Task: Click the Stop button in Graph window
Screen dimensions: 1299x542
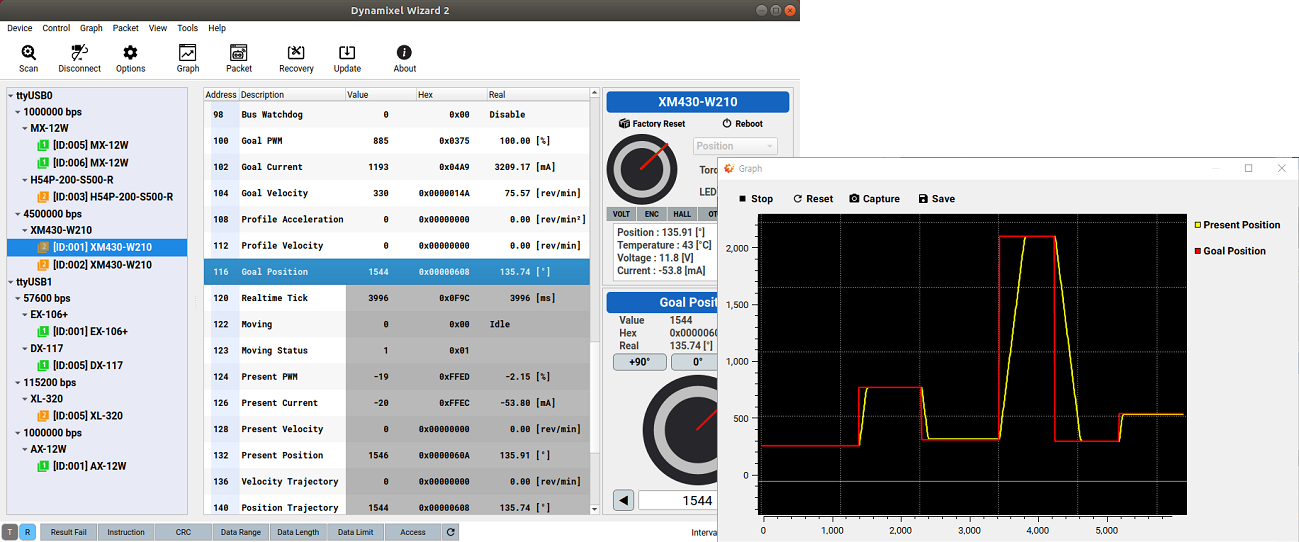Action: [756, 199]
